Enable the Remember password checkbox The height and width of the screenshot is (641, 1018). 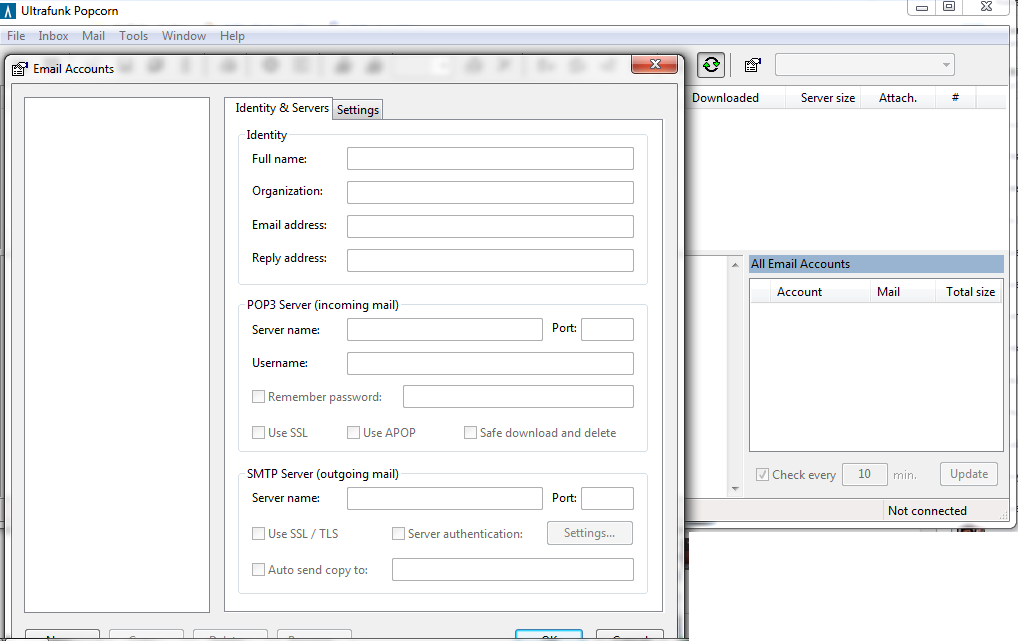point(258,396)
